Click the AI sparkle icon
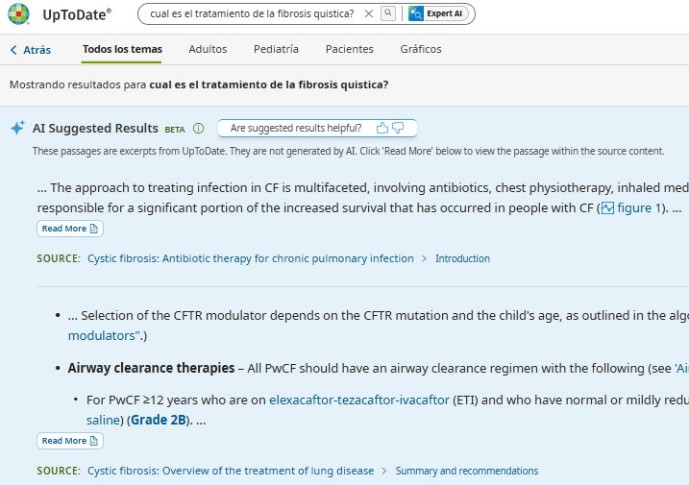This screenshot has height=485, width=689. [x=17, y=128]
